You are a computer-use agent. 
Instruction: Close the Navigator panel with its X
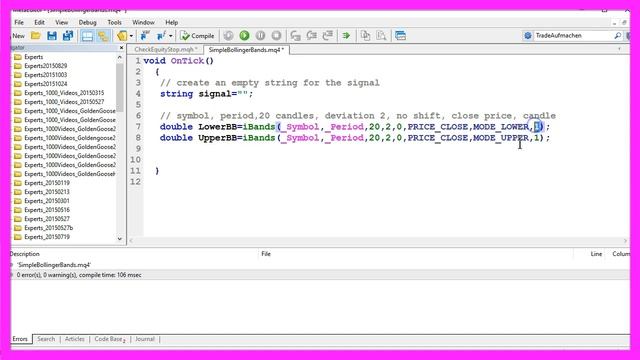pos(121,48)
